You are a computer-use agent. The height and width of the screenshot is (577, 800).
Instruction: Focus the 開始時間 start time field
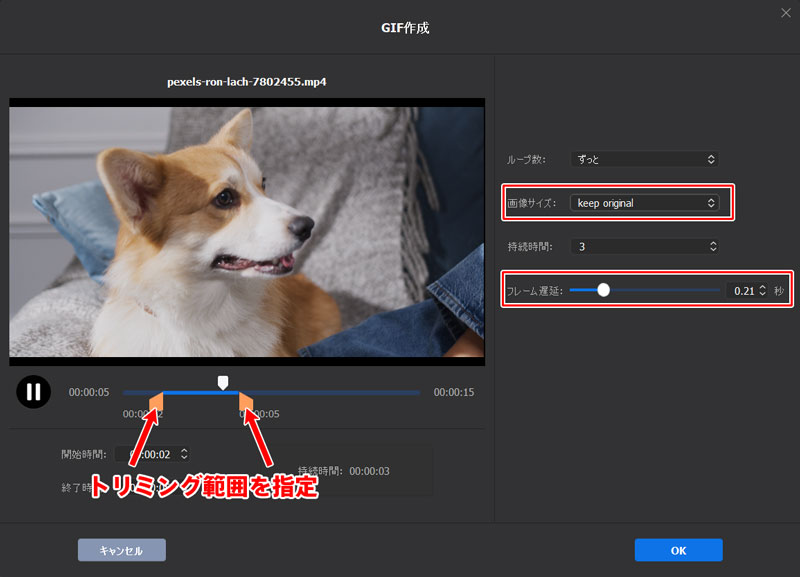tap(148, 454)
